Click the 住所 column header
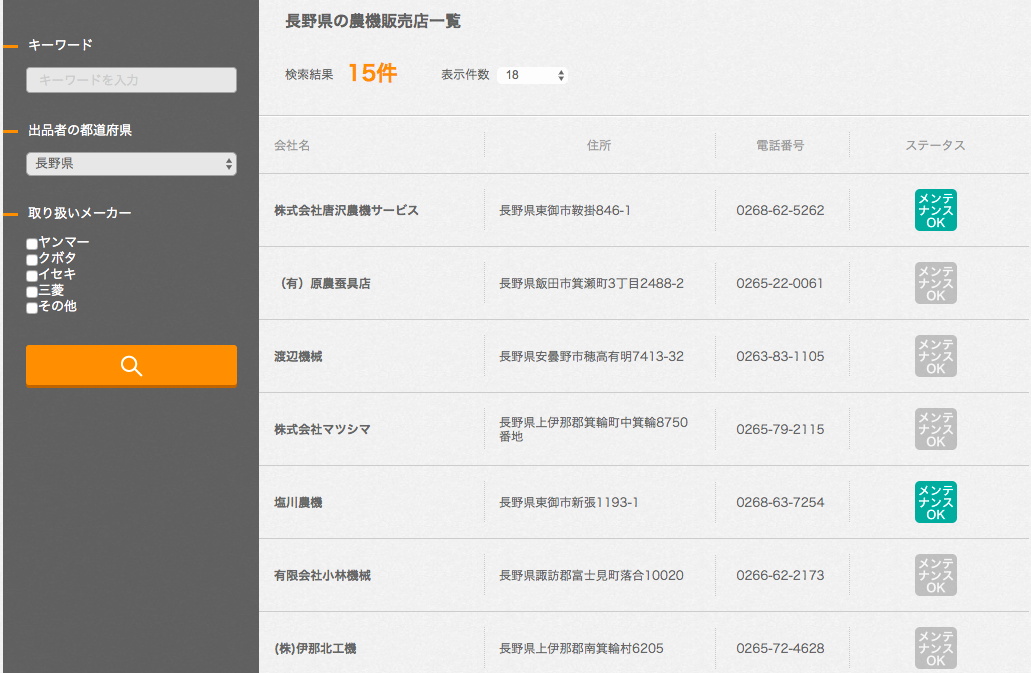The height and width of the screenshot is (673, 1031). click(599, 145)
